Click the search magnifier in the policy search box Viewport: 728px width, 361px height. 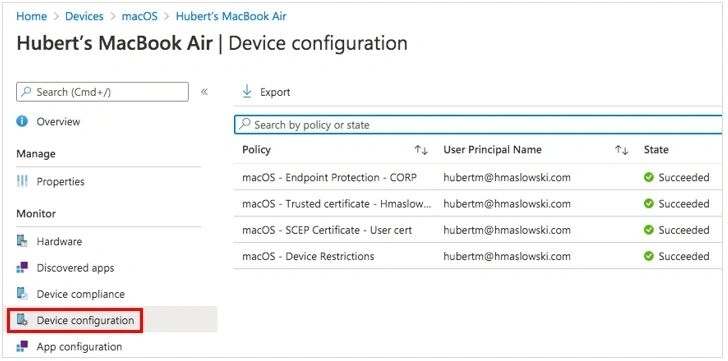click(245, 124)
